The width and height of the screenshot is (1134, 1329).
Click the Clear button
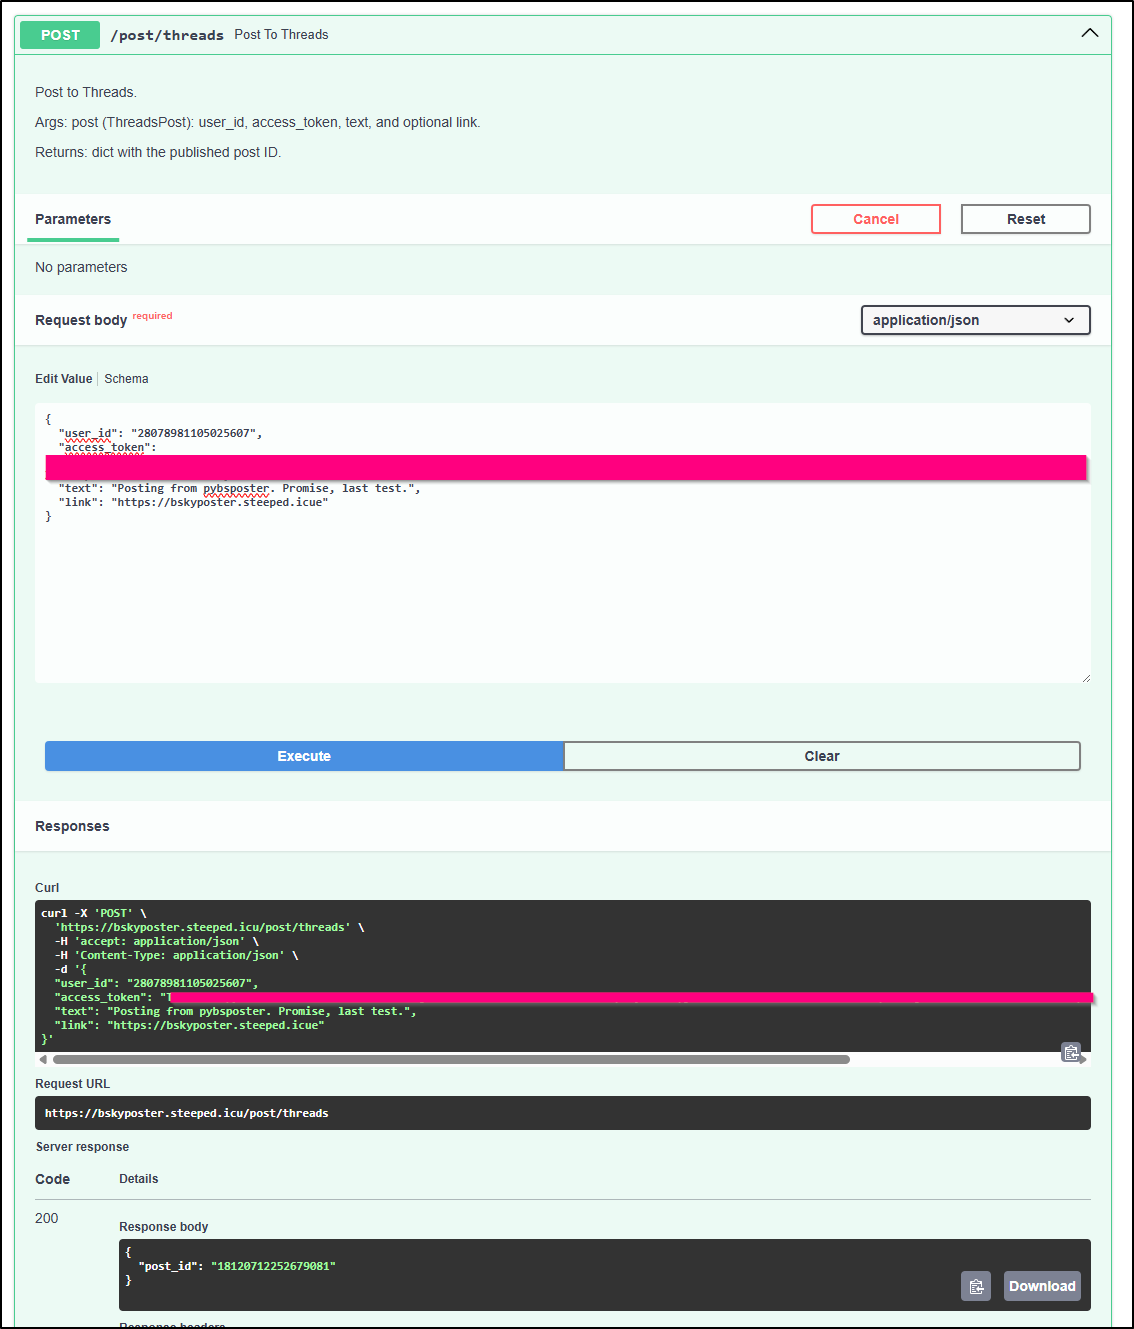pyautogui.click(x=822, y=756)
